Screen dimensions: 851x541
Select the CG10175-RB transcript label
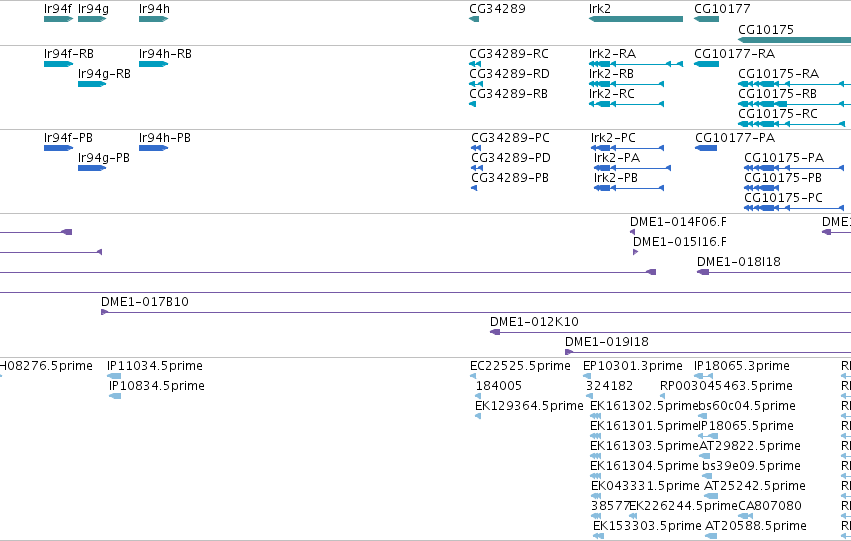778,94
